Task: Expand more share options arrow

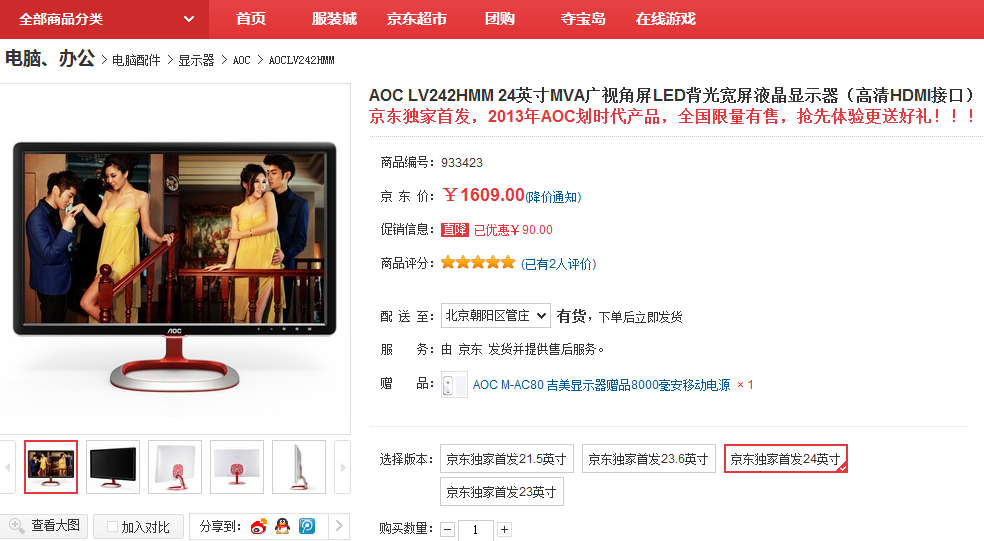Action: click(339, 526)
